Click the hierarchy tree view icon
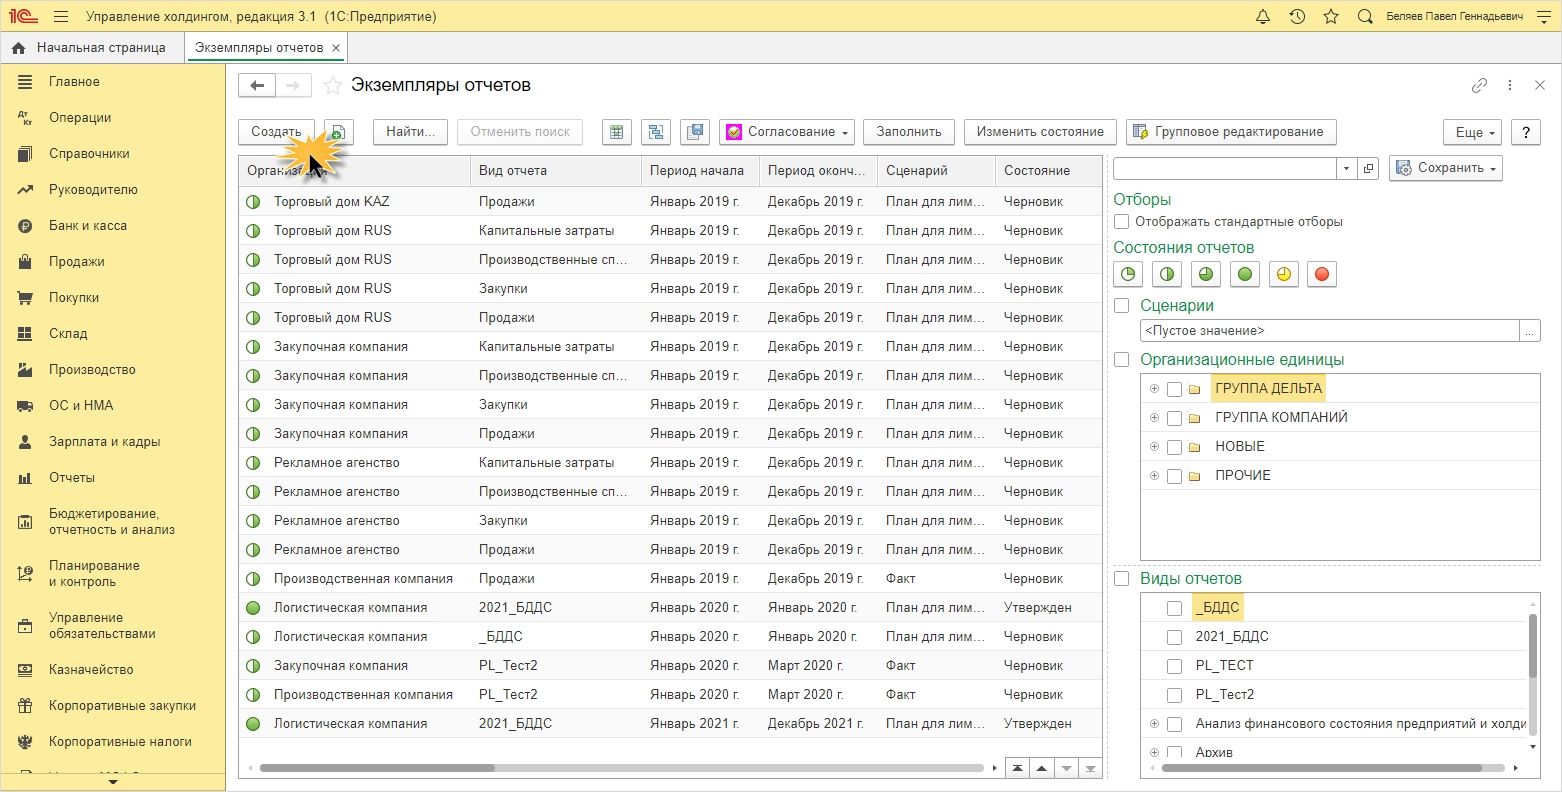Screen dimensions: 1562x792 point(656,132)
